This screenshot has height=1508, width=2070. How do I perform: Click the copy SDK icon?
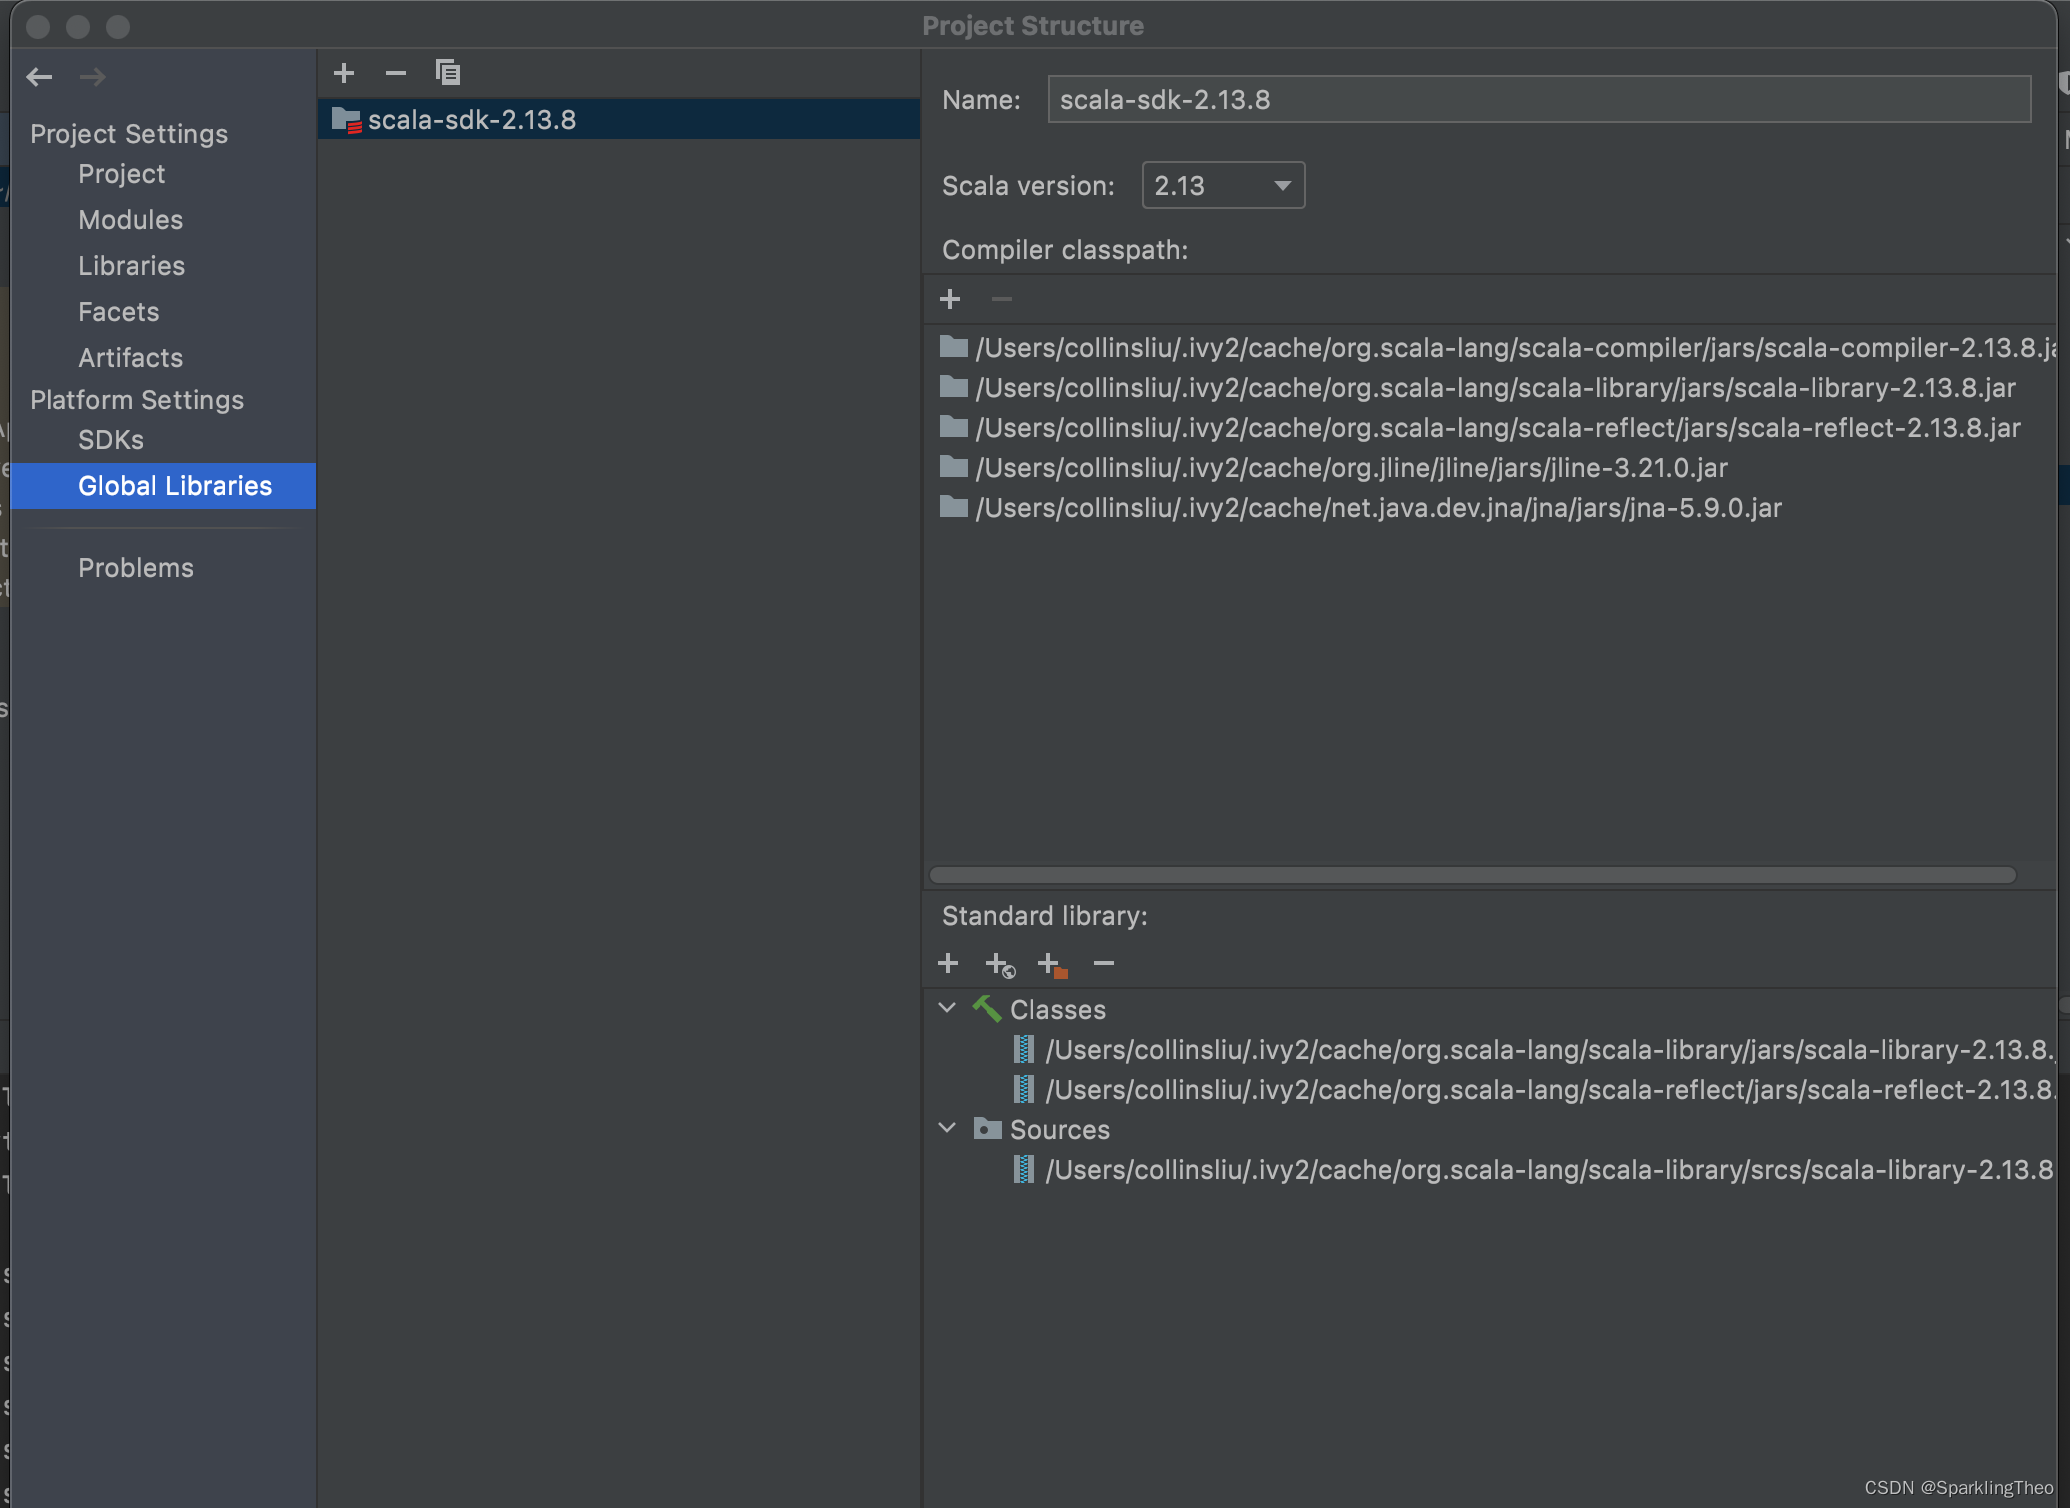445,71
